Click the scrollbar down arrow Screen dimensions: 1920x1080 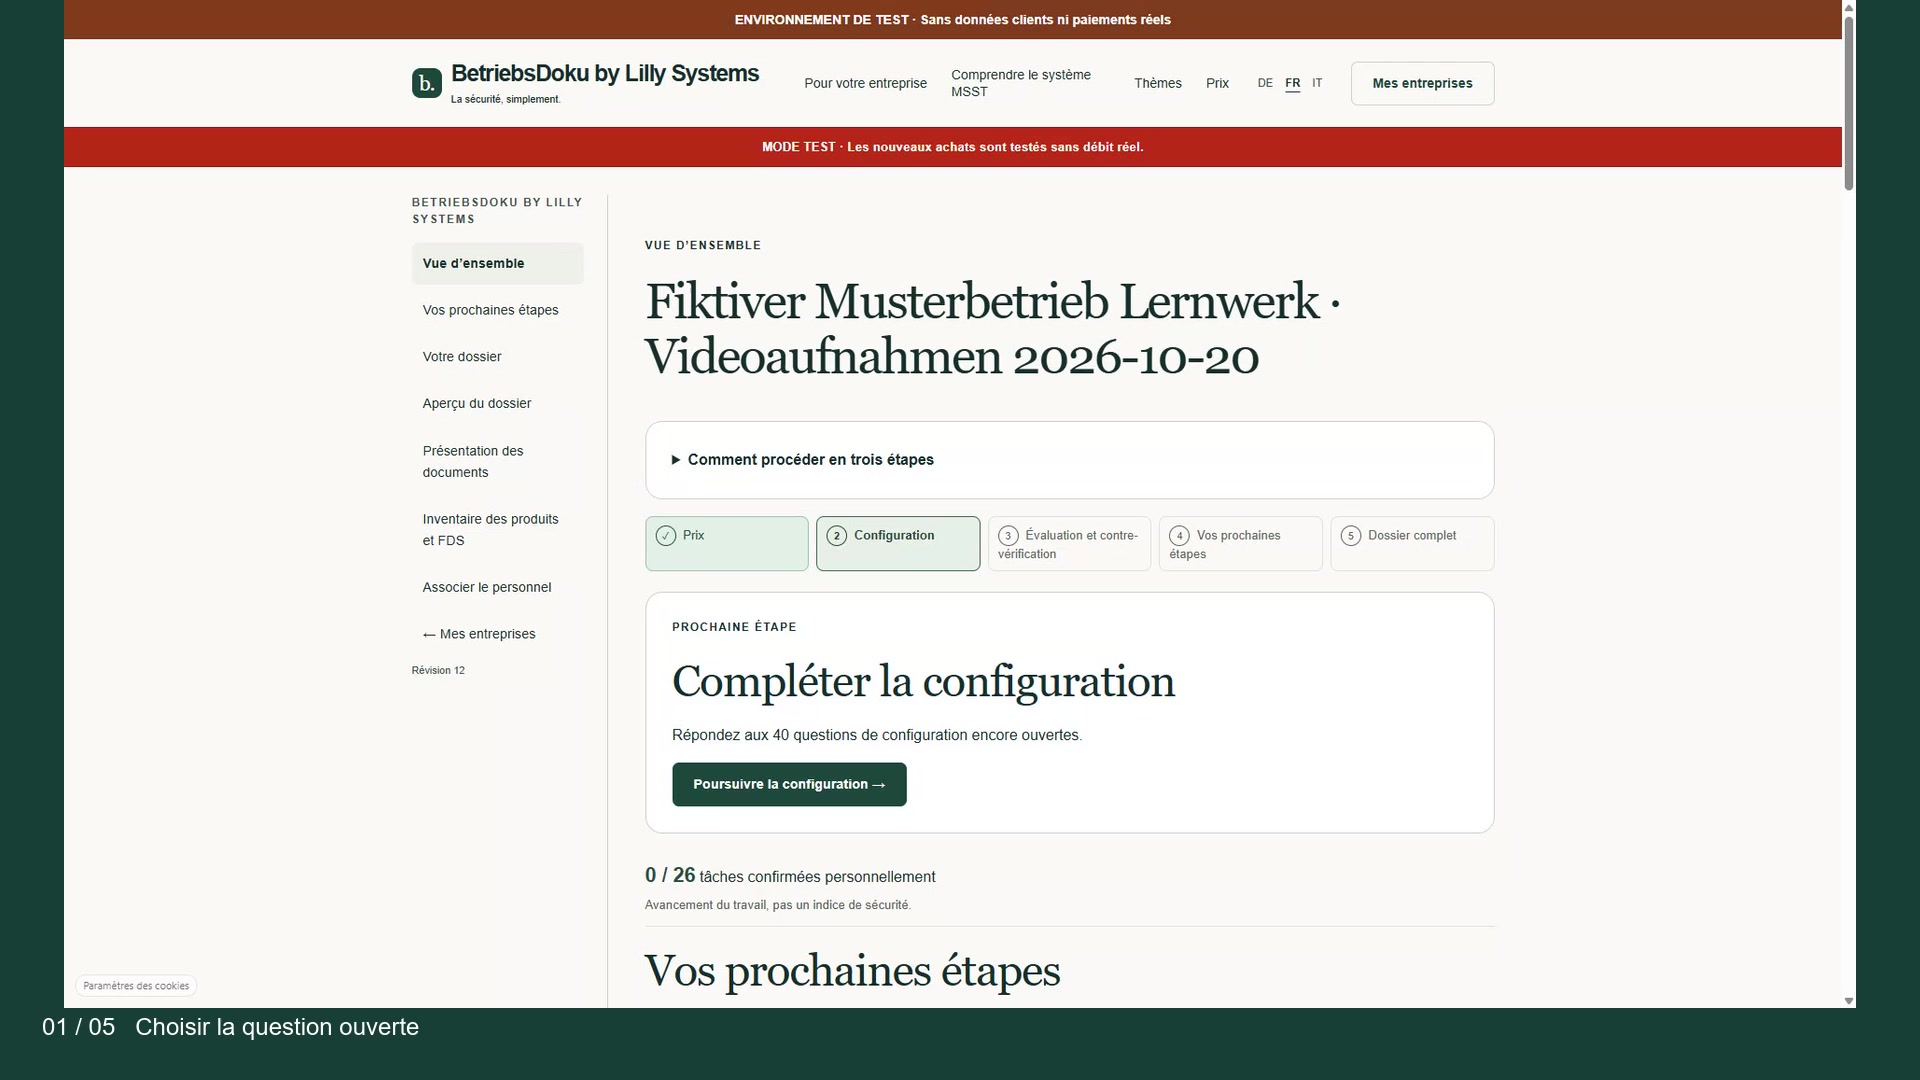click(x=1849, y=1001)
